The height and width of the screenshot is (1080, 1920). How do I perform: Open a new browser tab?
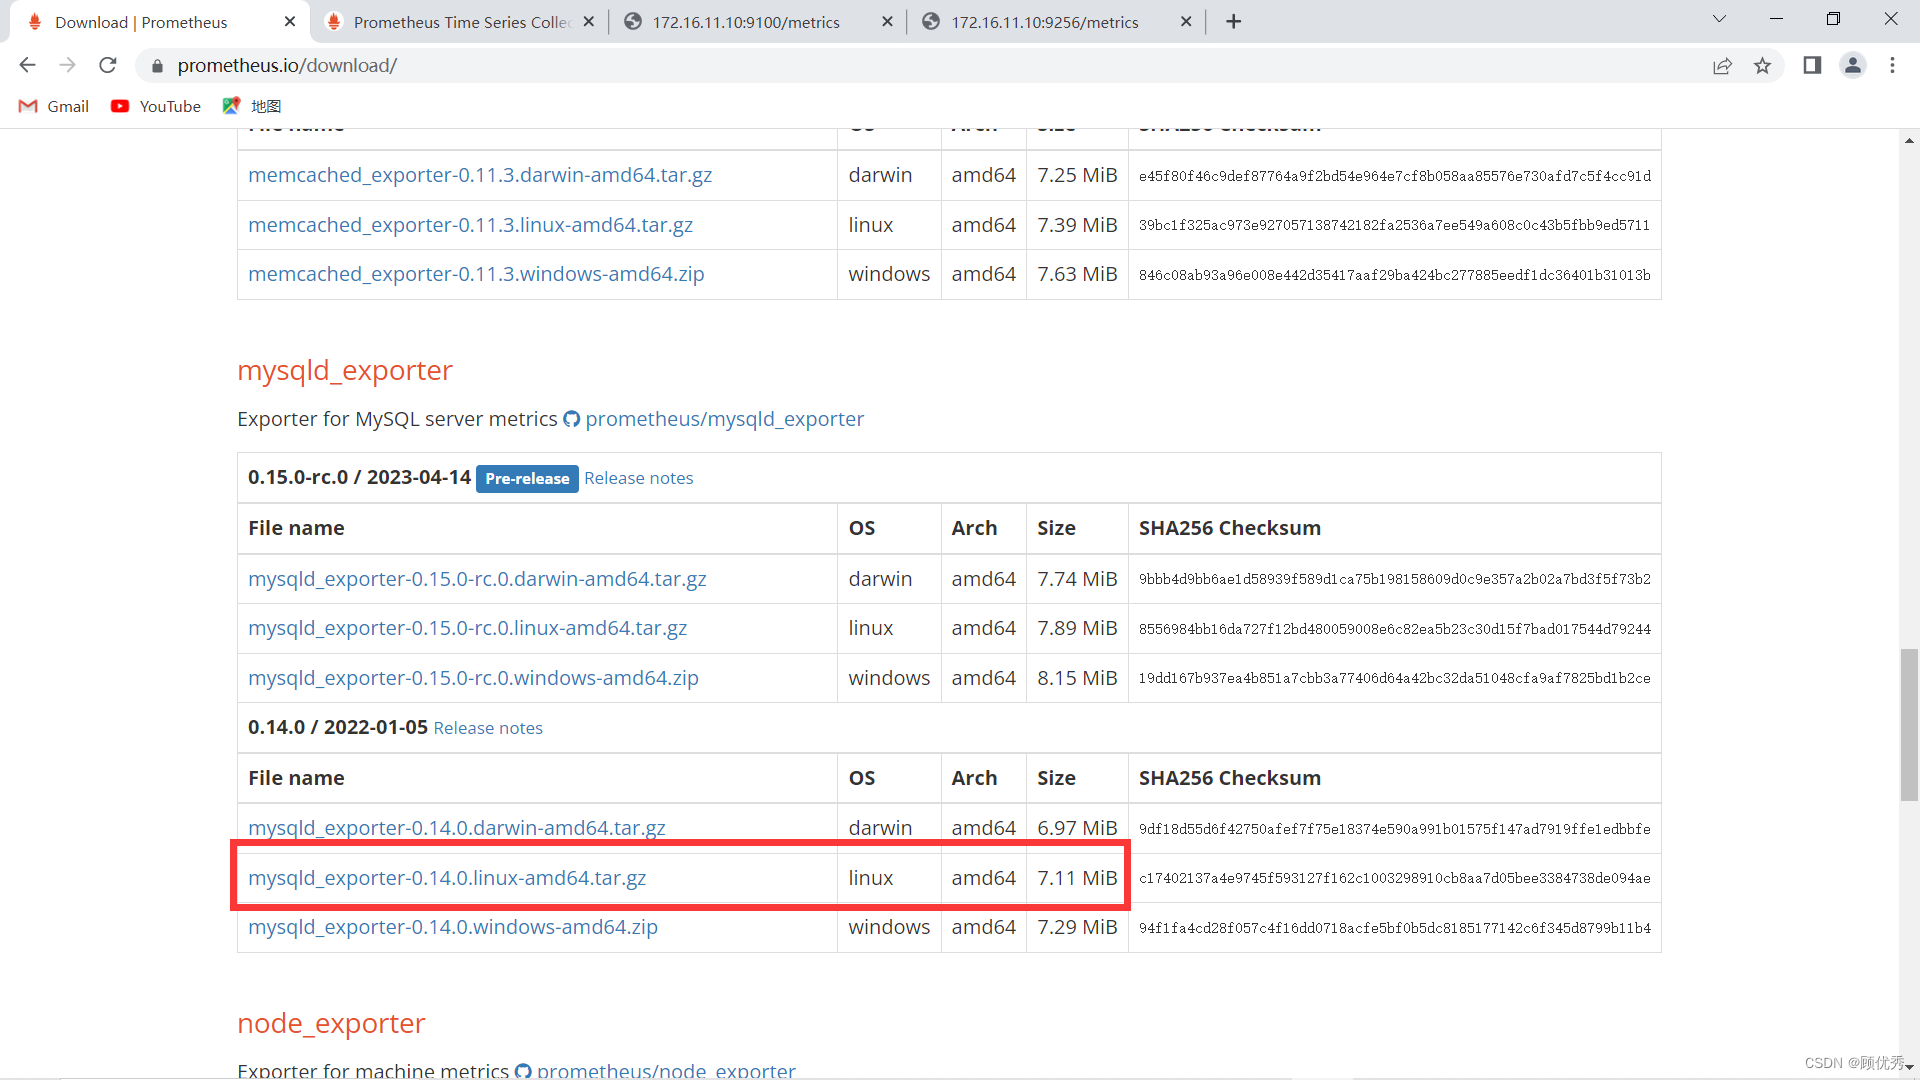(x=1233, y=21)
